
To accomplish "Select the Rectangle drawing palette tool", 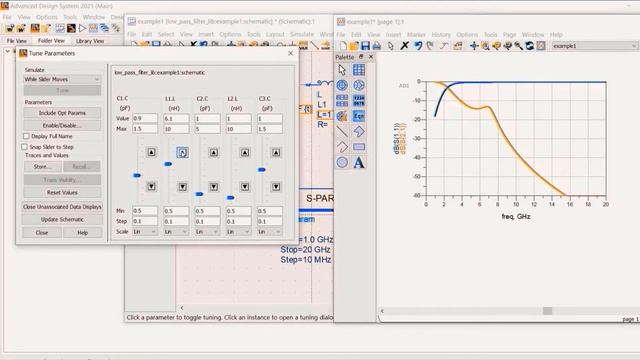I will point(359,147).
